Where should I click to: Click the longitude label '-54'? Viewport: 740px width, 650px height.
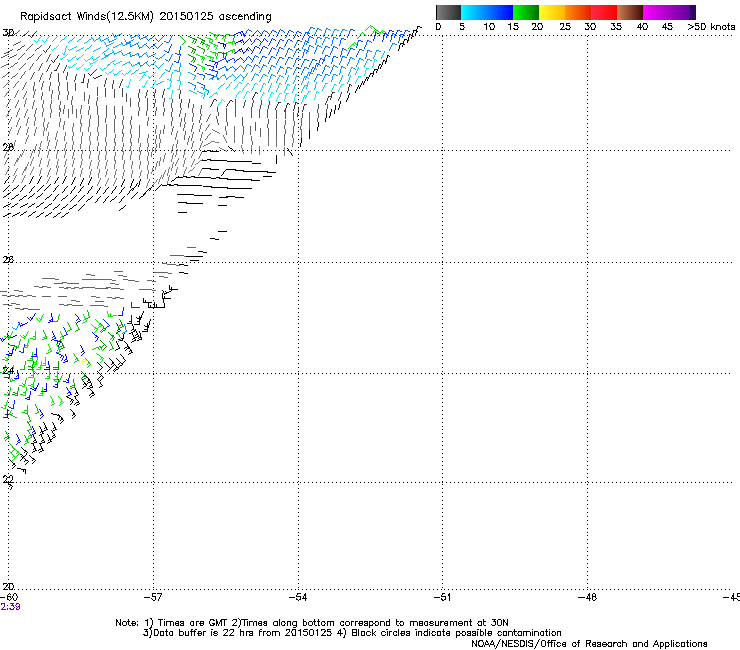pyautogui.click(x=298, y=597)
